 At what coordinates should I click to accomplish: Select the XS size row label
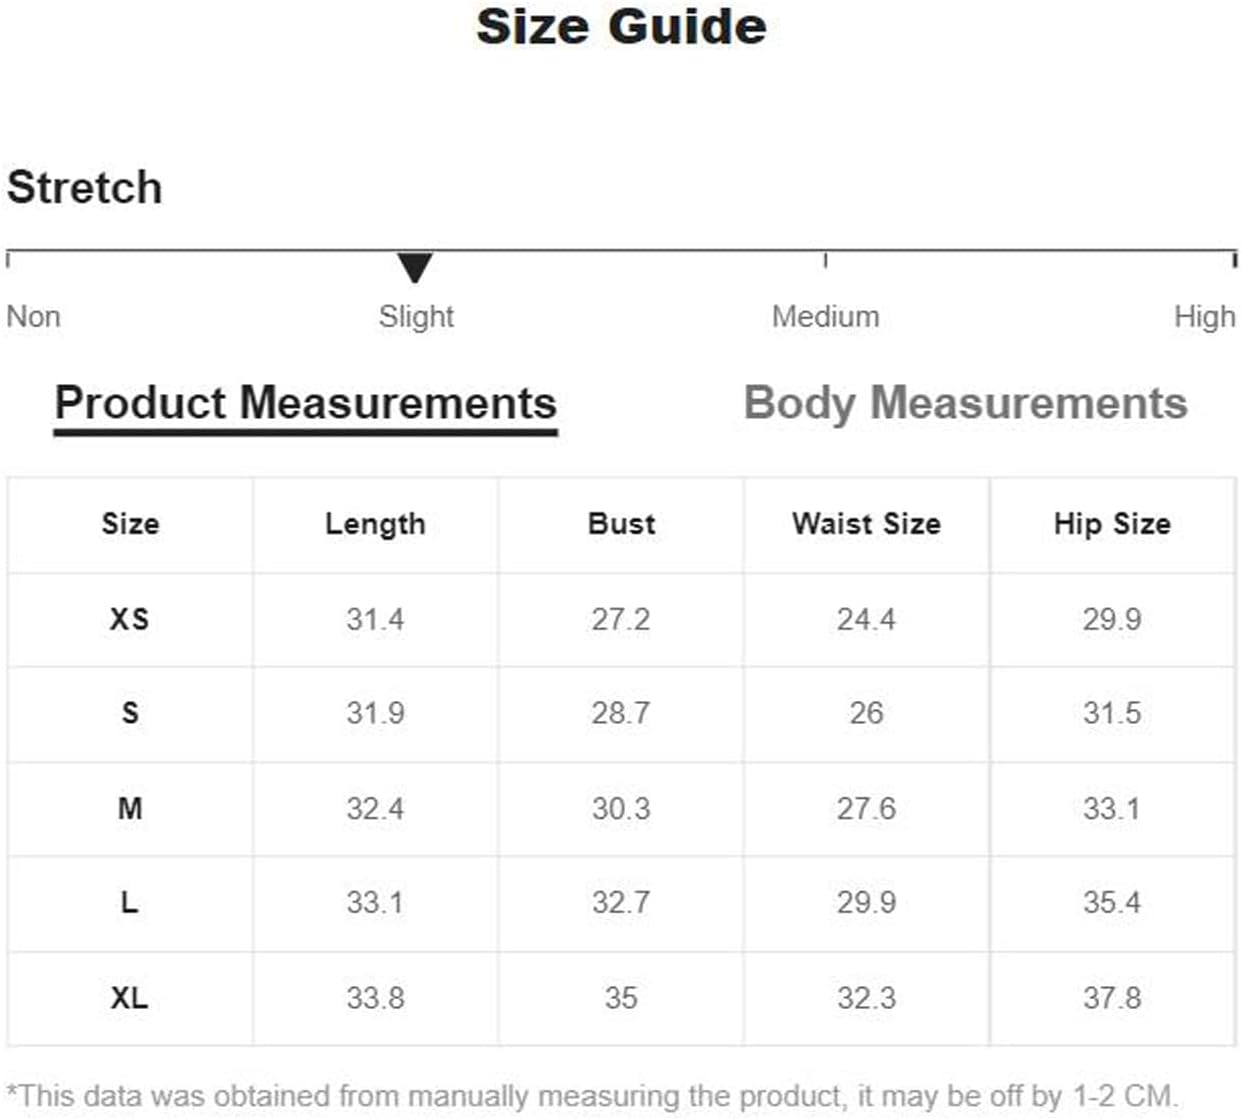[x=130, y=619]
